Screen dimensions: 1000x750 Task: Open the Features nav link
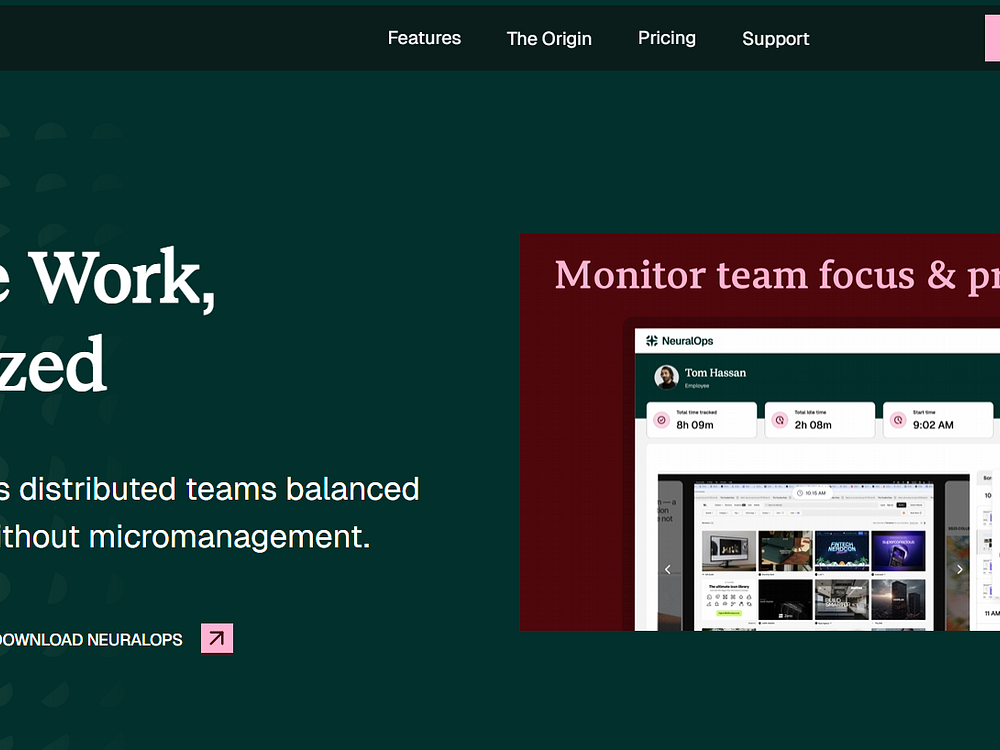(x=424, y=38)
